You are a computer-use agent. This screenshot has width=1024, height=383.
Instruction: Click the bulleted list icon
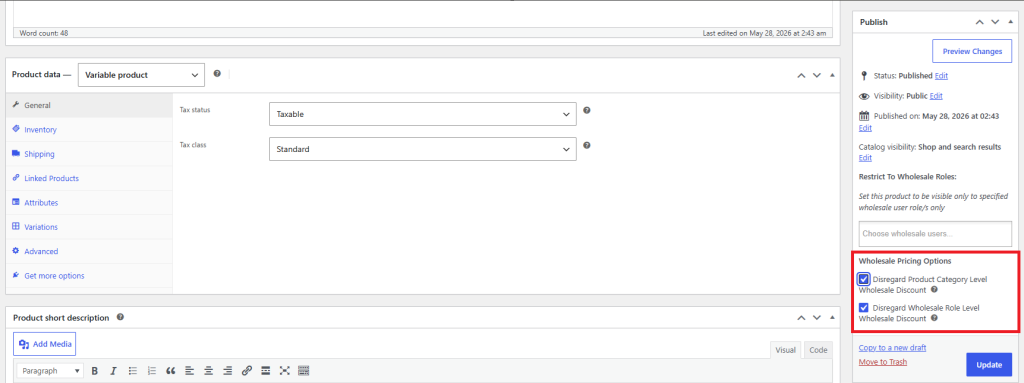(133, 371)
